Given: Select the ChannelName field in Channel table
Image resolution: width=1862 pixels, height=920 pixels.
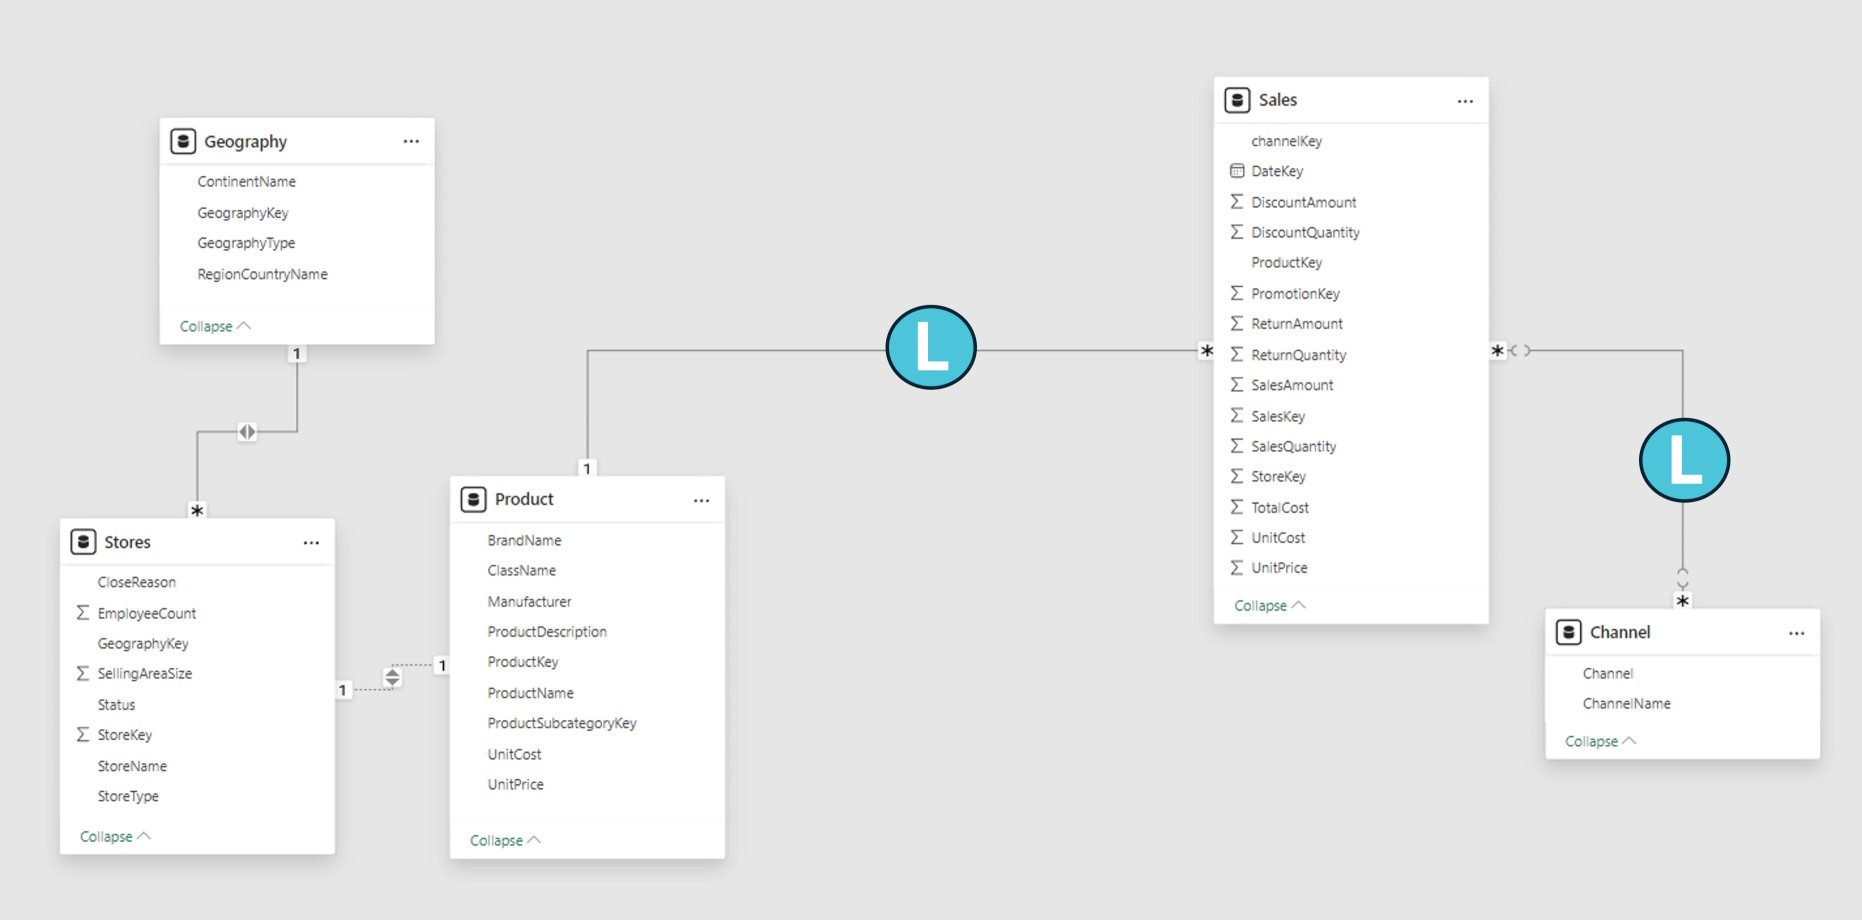Looking at the screenshot, I should (1626, 703).
